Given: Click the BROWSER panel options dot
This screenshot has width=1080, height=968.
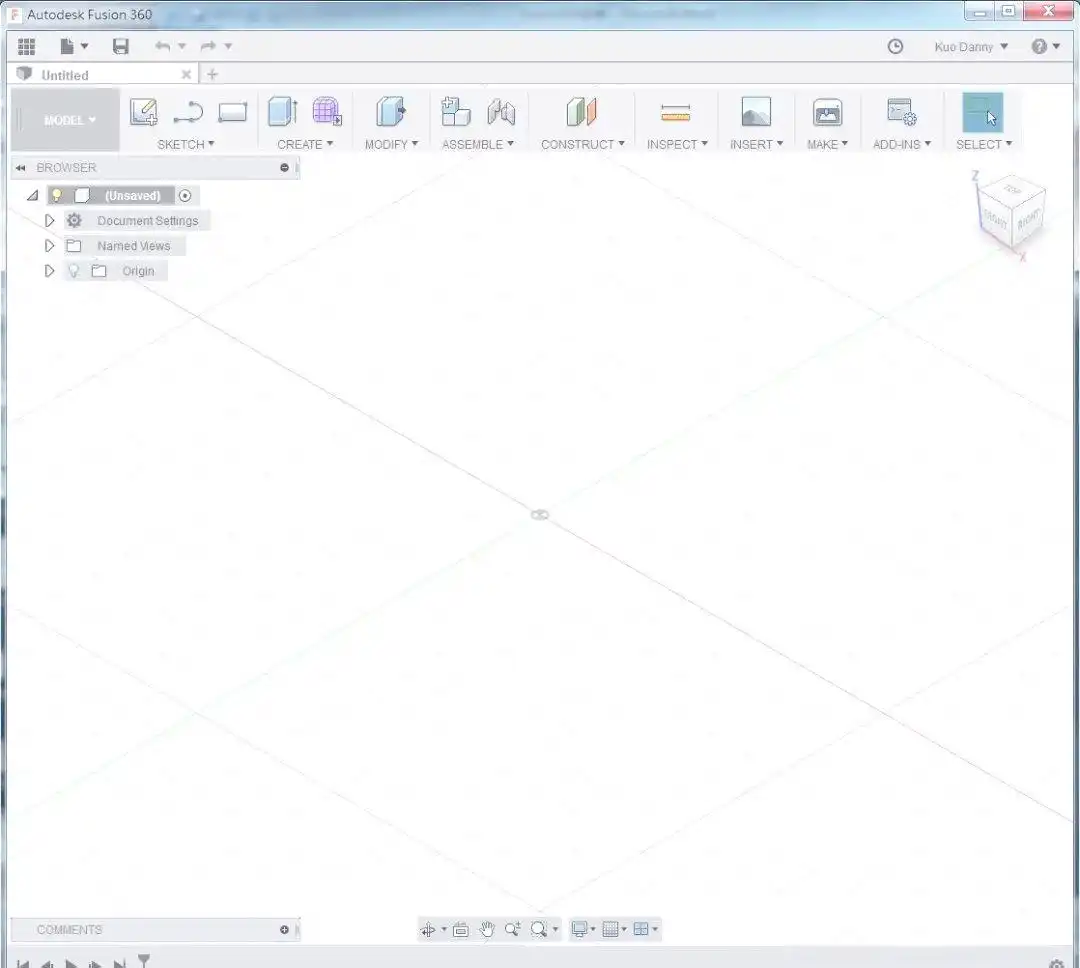Looking at the screenshot, I should coord(284,167).
